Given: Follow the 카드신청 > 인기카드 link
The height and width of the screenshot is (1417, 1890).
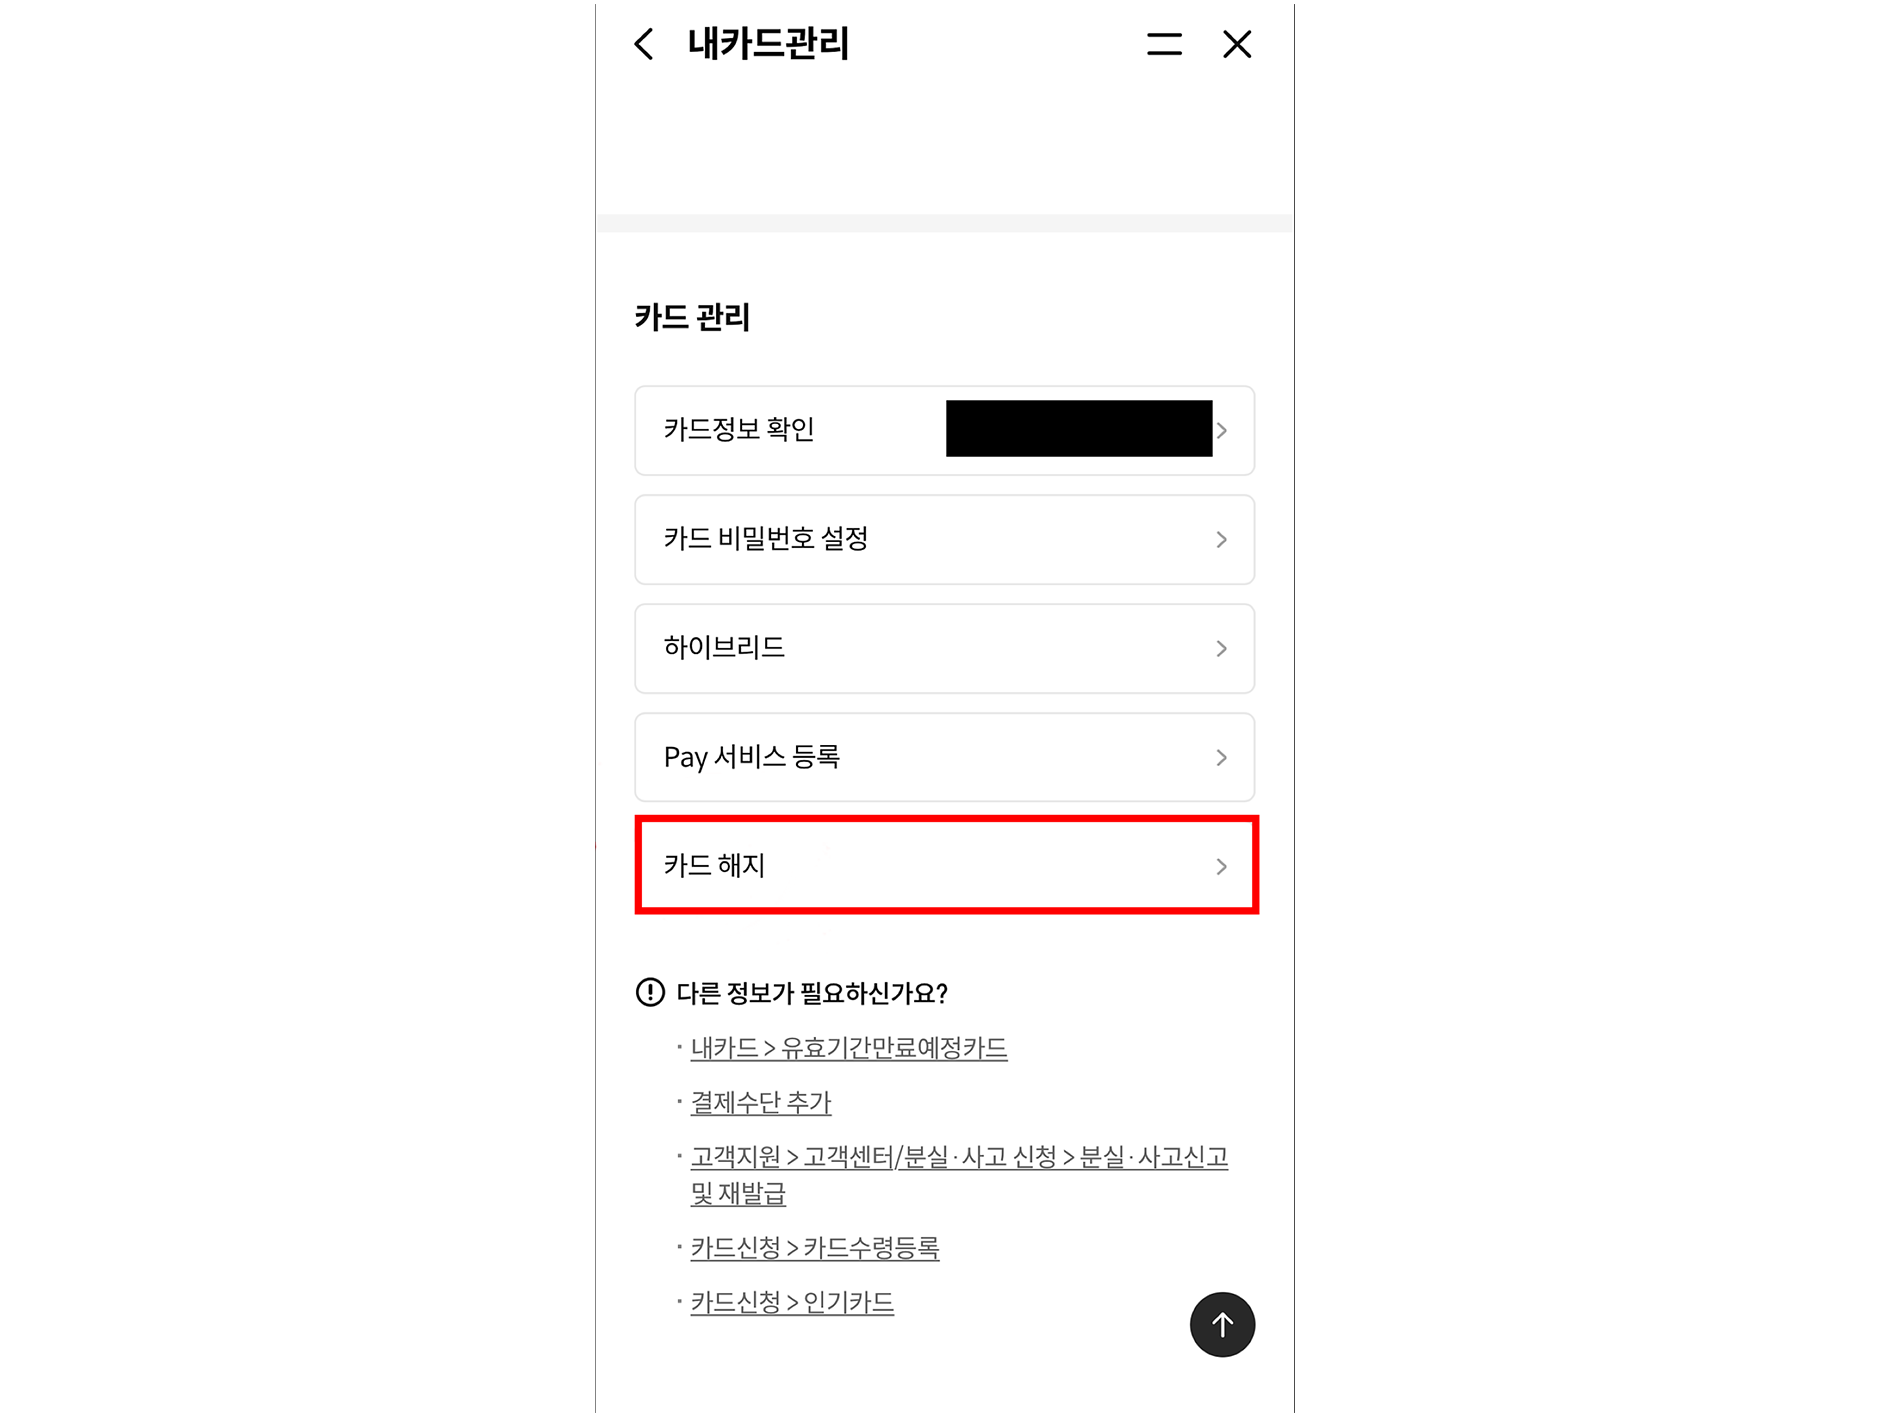Looking at the screenshot, I should tap(792, 1302).
